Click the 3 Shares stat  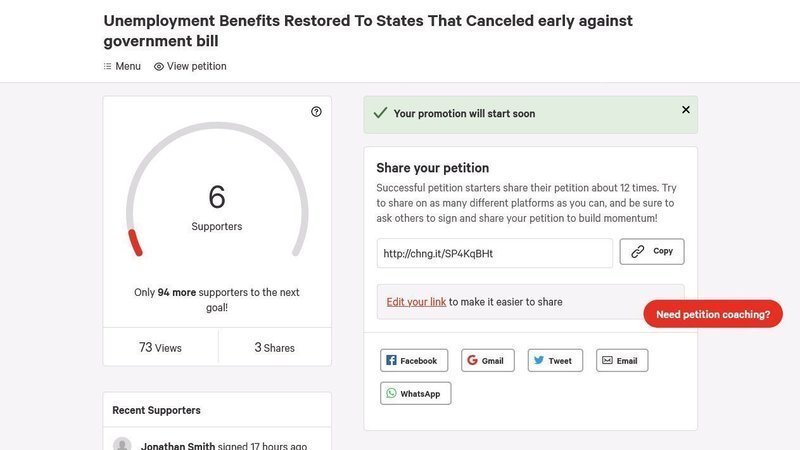coord(274,348)
